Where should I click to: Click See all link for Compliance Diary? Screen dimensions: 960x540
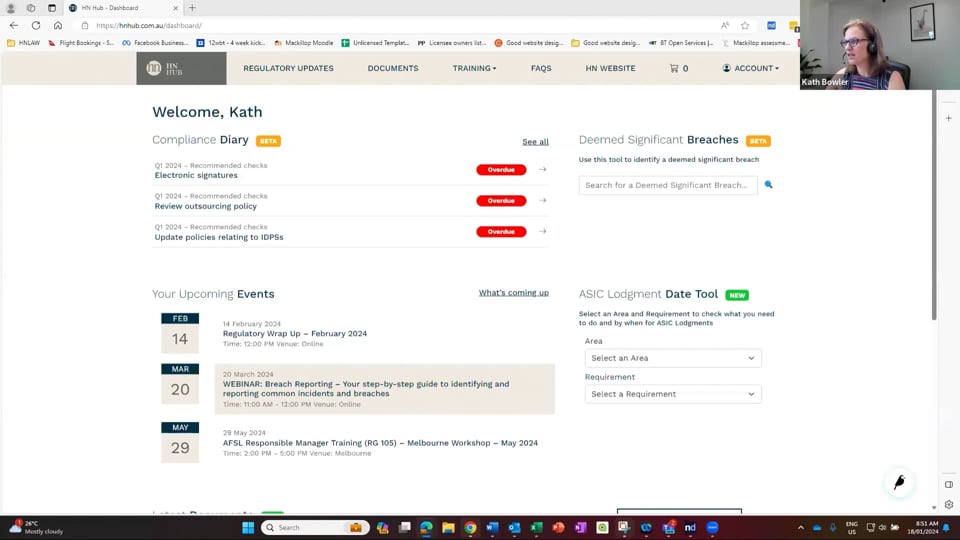[535, 142]
